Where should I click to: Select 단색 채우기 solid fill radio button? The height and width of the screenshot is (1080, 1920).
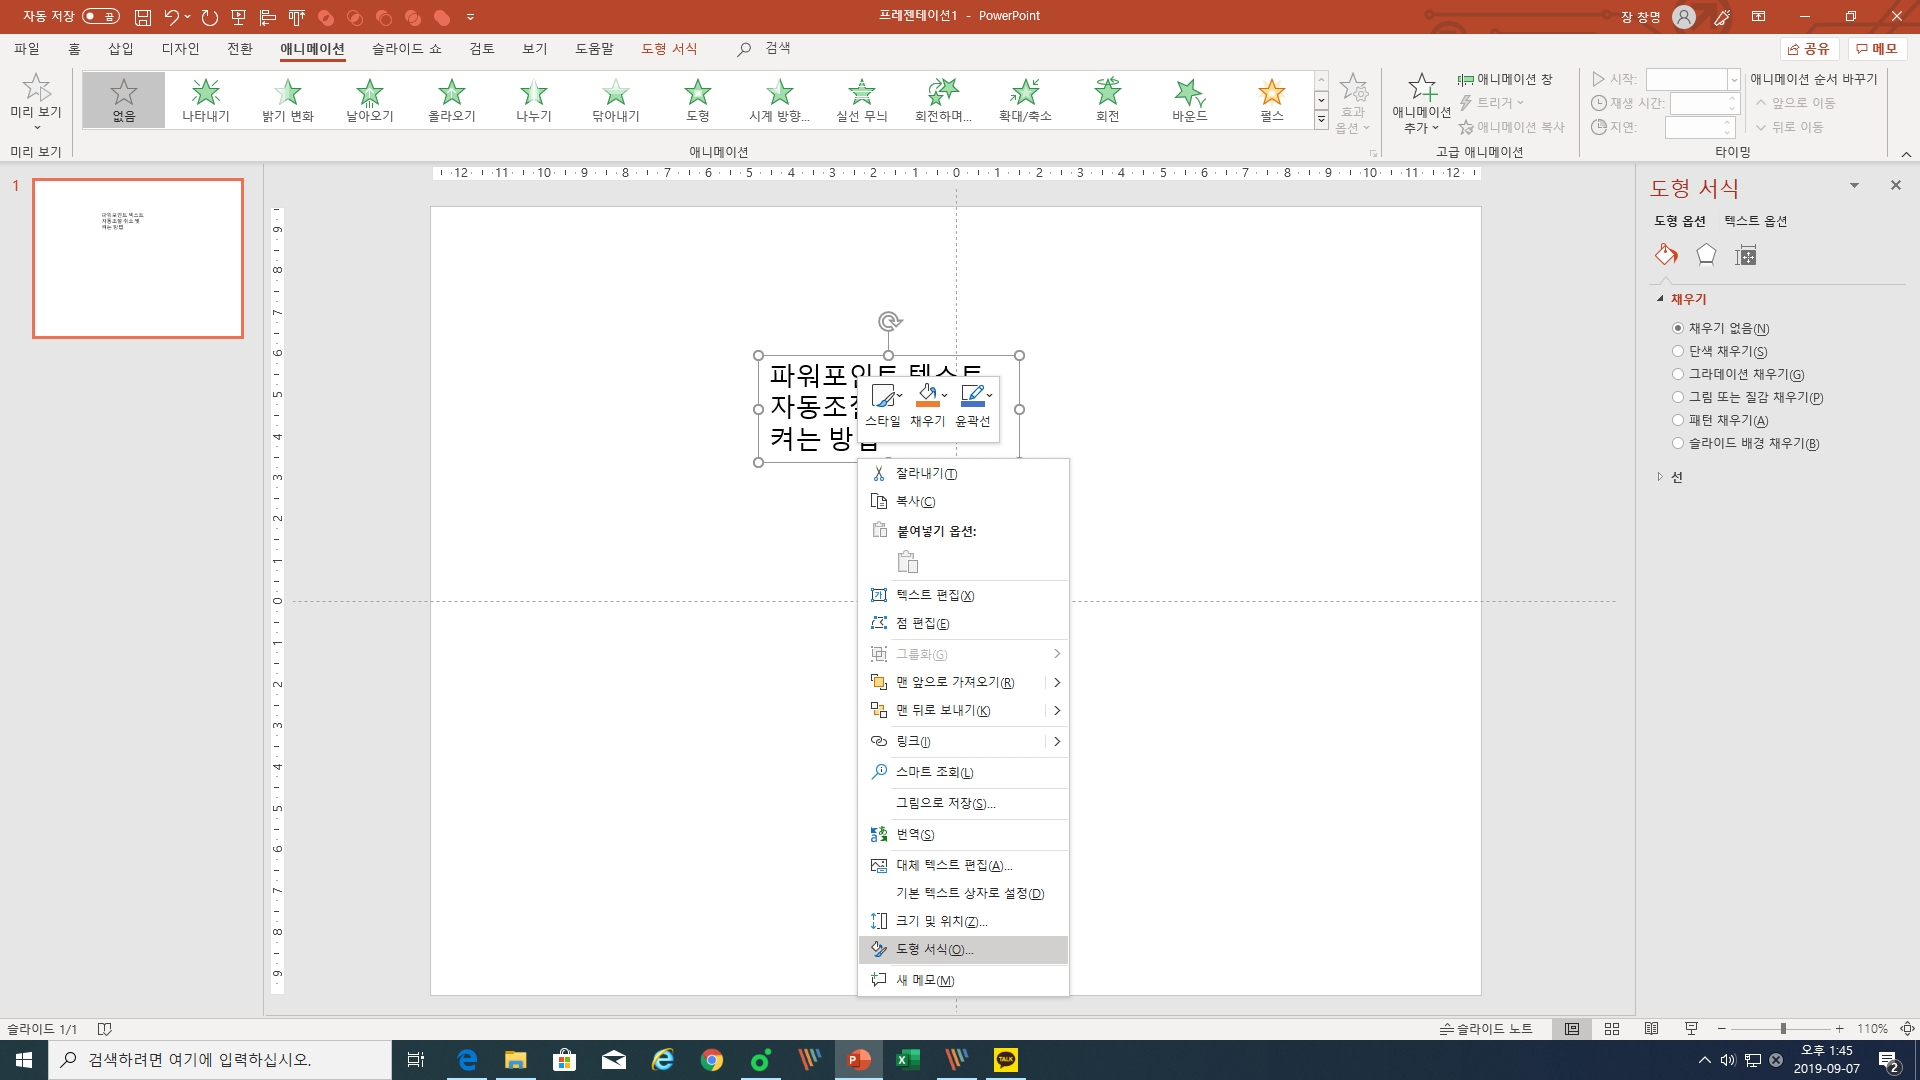(1678, 351)
